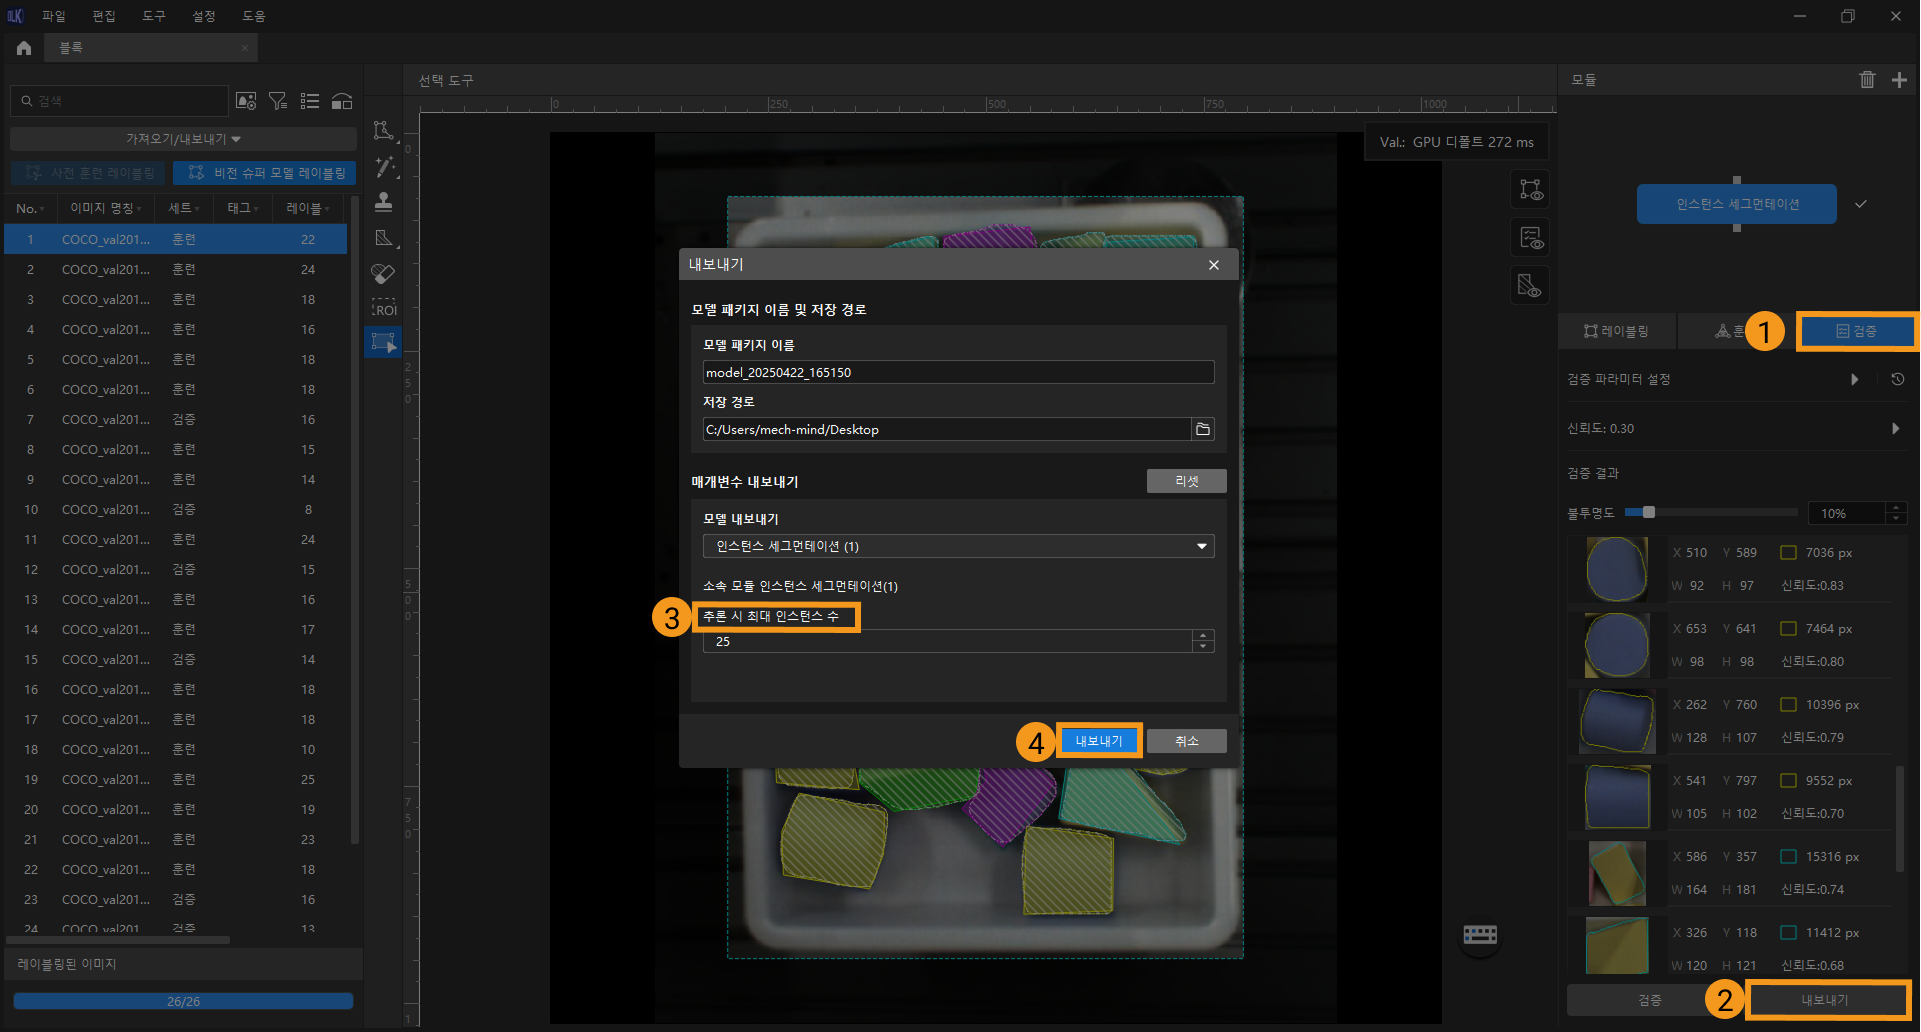Click 내보내기 button at right panel bottom

[x=1826, y=1000]
